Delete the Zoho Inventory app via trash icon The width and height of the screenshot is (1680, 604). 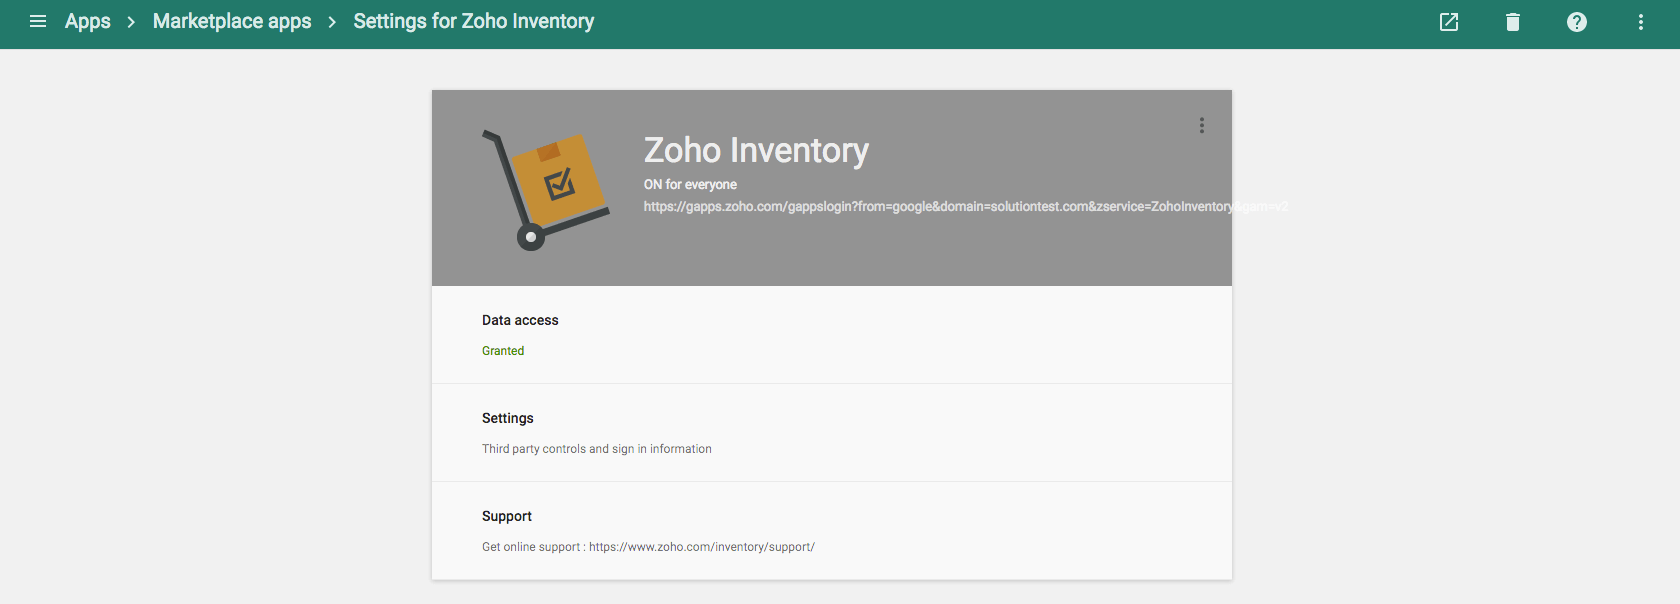point(1512,21)
